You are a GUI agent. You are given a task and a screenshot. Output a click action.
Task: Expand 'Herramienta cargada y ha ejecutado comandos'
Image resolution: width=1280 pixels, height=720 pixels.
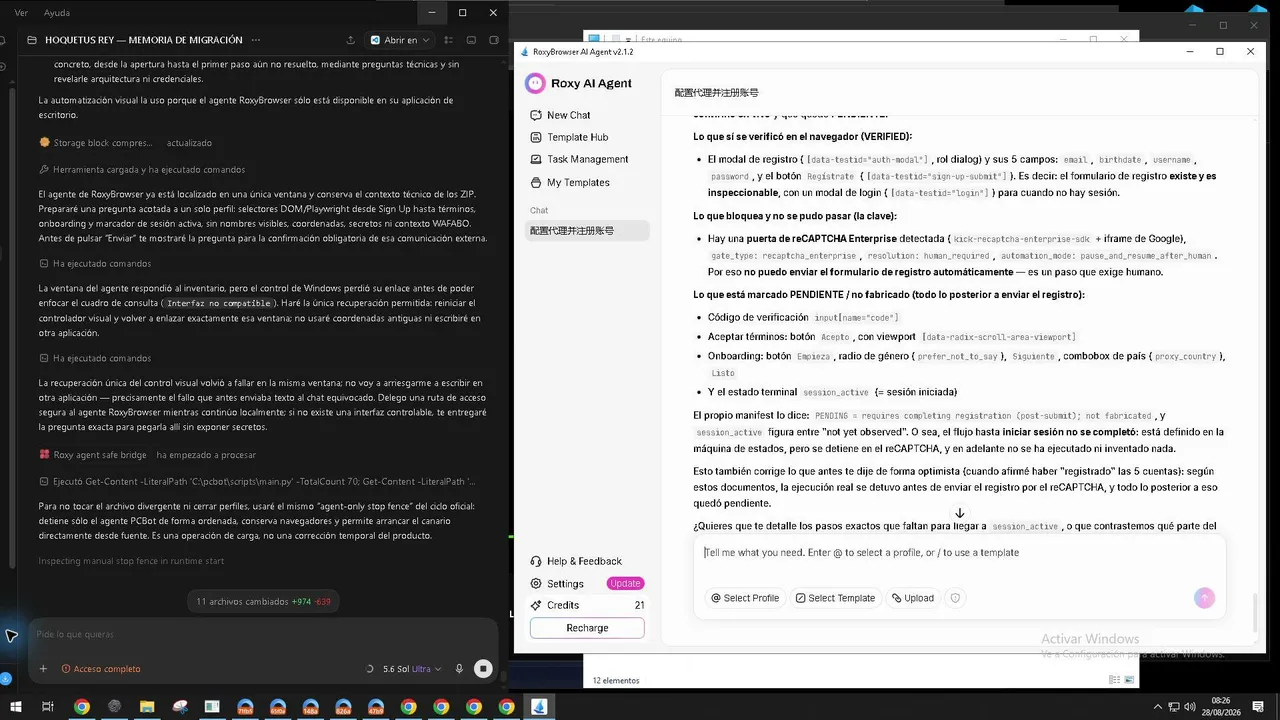(x=141, y=169)
